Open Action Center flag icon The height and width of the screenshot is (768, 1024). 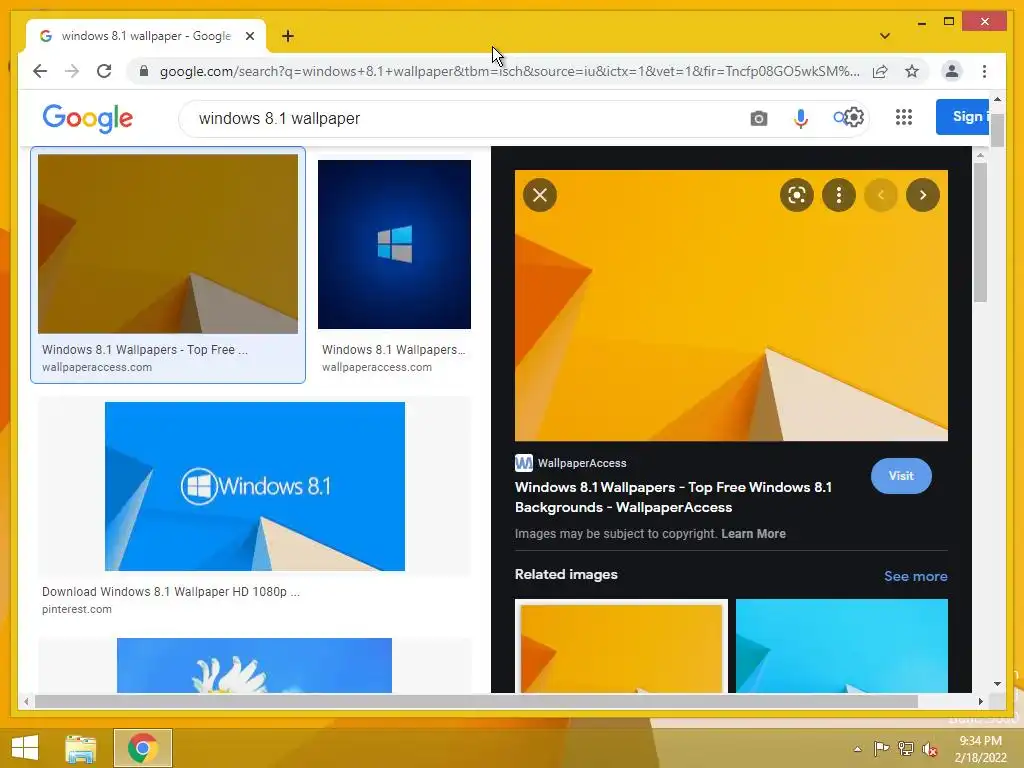point(881,748)
